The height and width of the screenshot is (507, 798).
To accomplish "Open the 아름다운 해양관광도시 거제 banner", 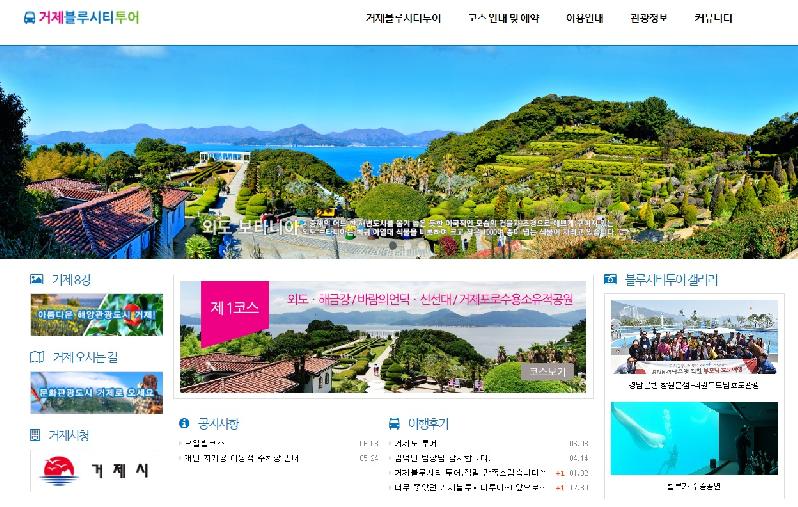I will (96, 315).
